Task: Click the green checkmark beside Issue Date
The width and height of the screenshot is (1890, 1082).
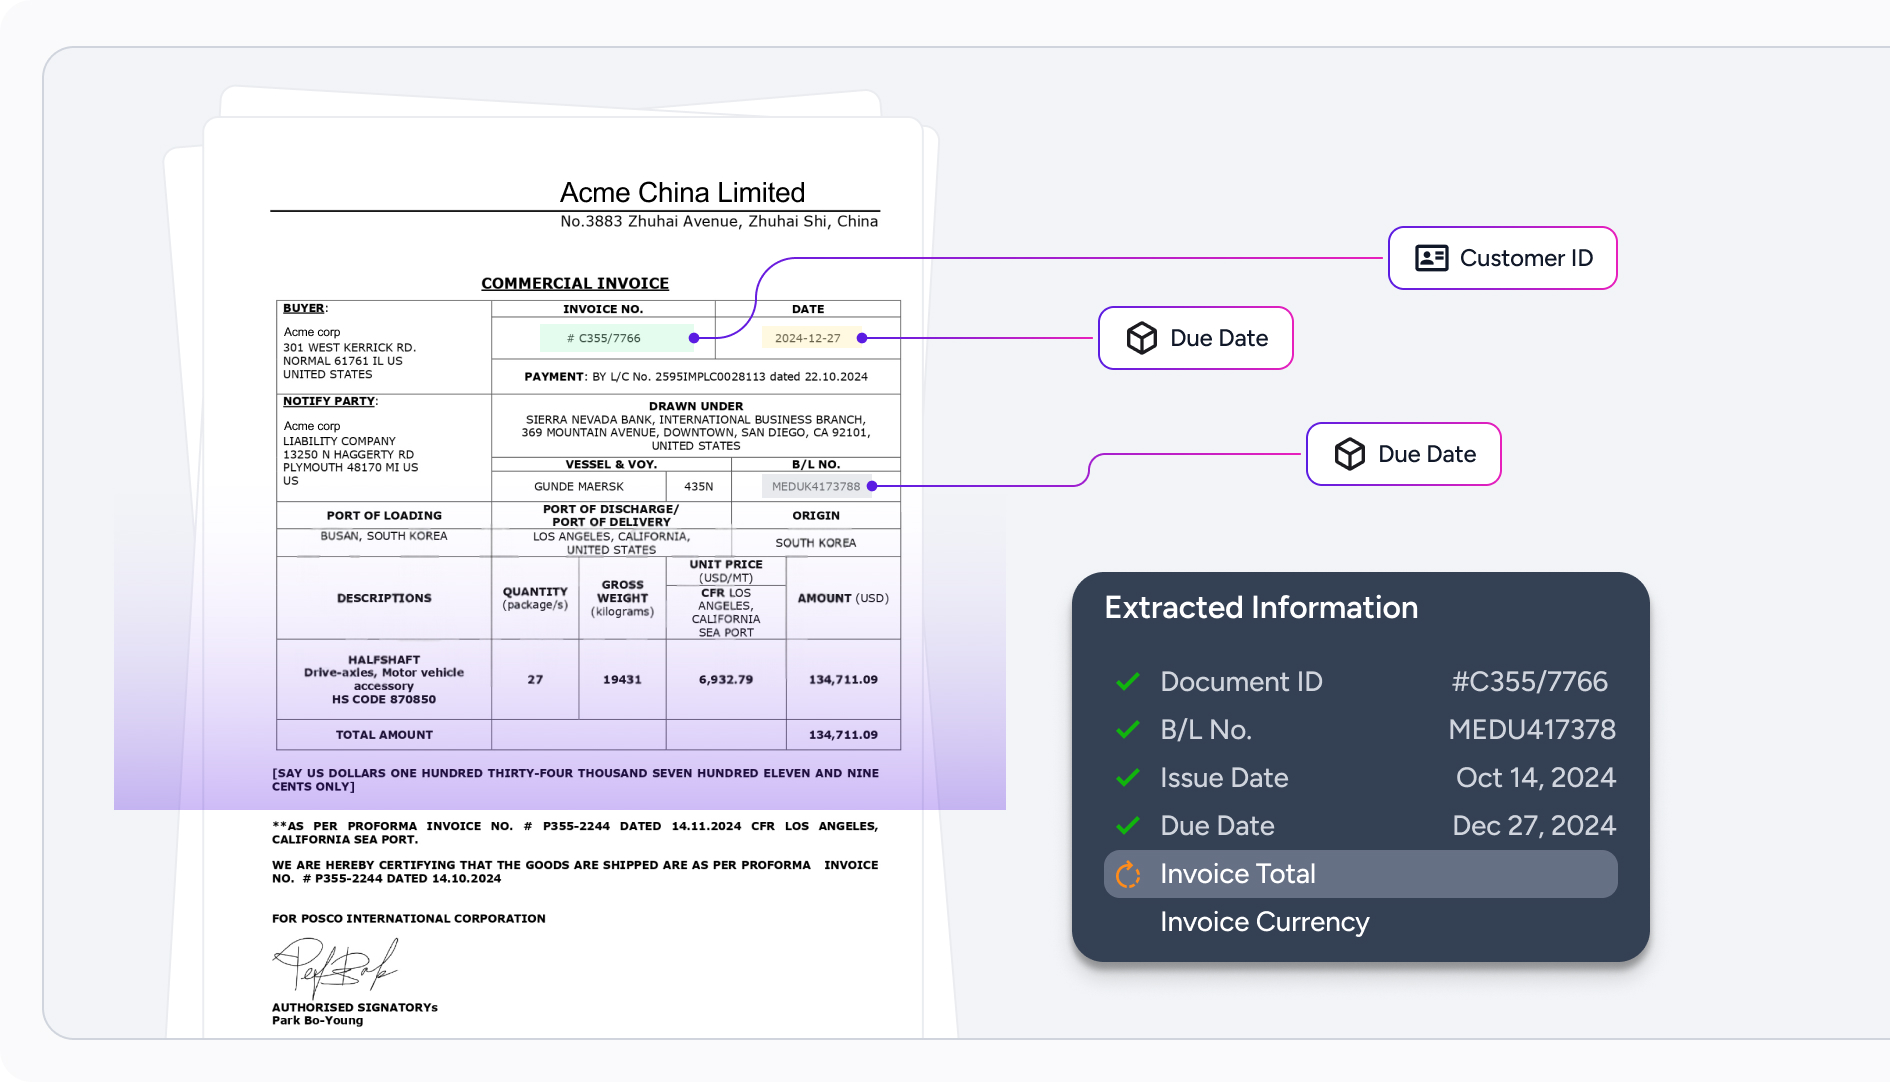Action: (x=1128, y=778)
